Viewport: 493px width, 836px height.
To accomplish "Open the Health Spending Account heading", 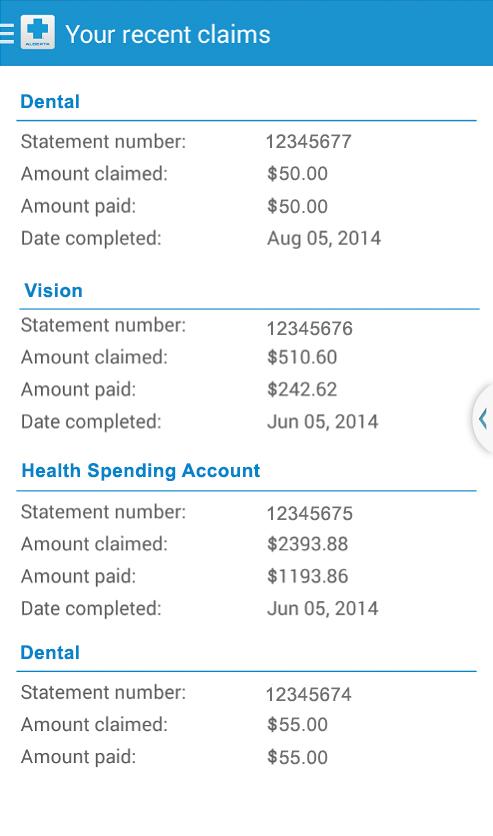I will (x=141, y=471).
